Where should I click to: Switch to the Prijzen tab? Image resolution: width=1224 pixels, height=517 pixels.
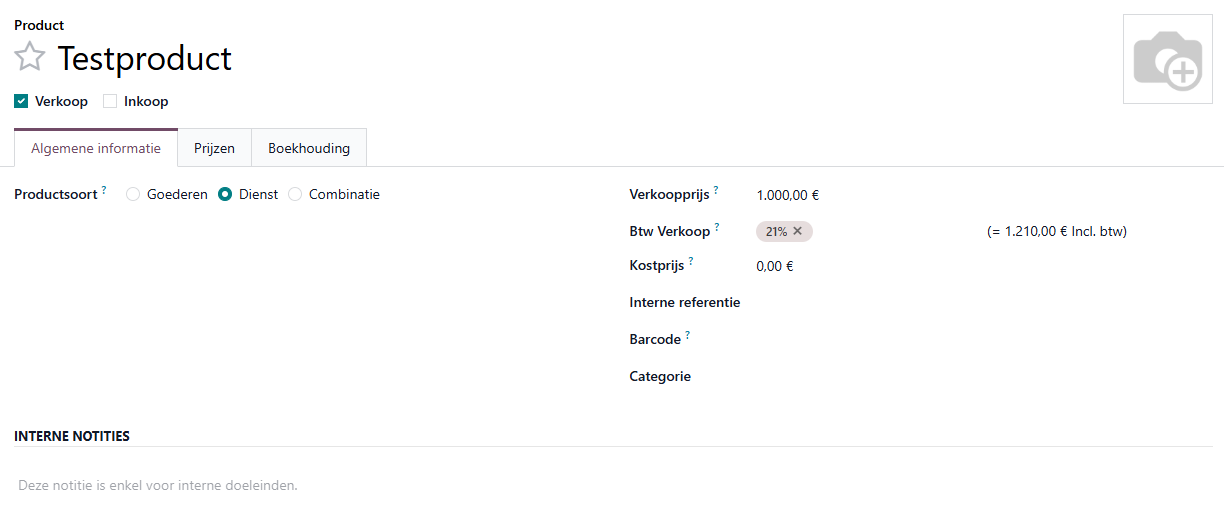[x=214, y=148]
